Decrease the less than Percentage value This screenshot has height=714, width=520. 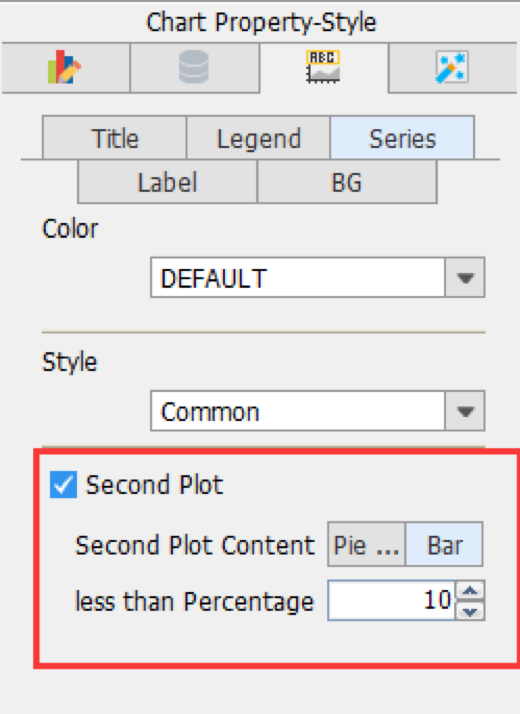pos(470,611)
